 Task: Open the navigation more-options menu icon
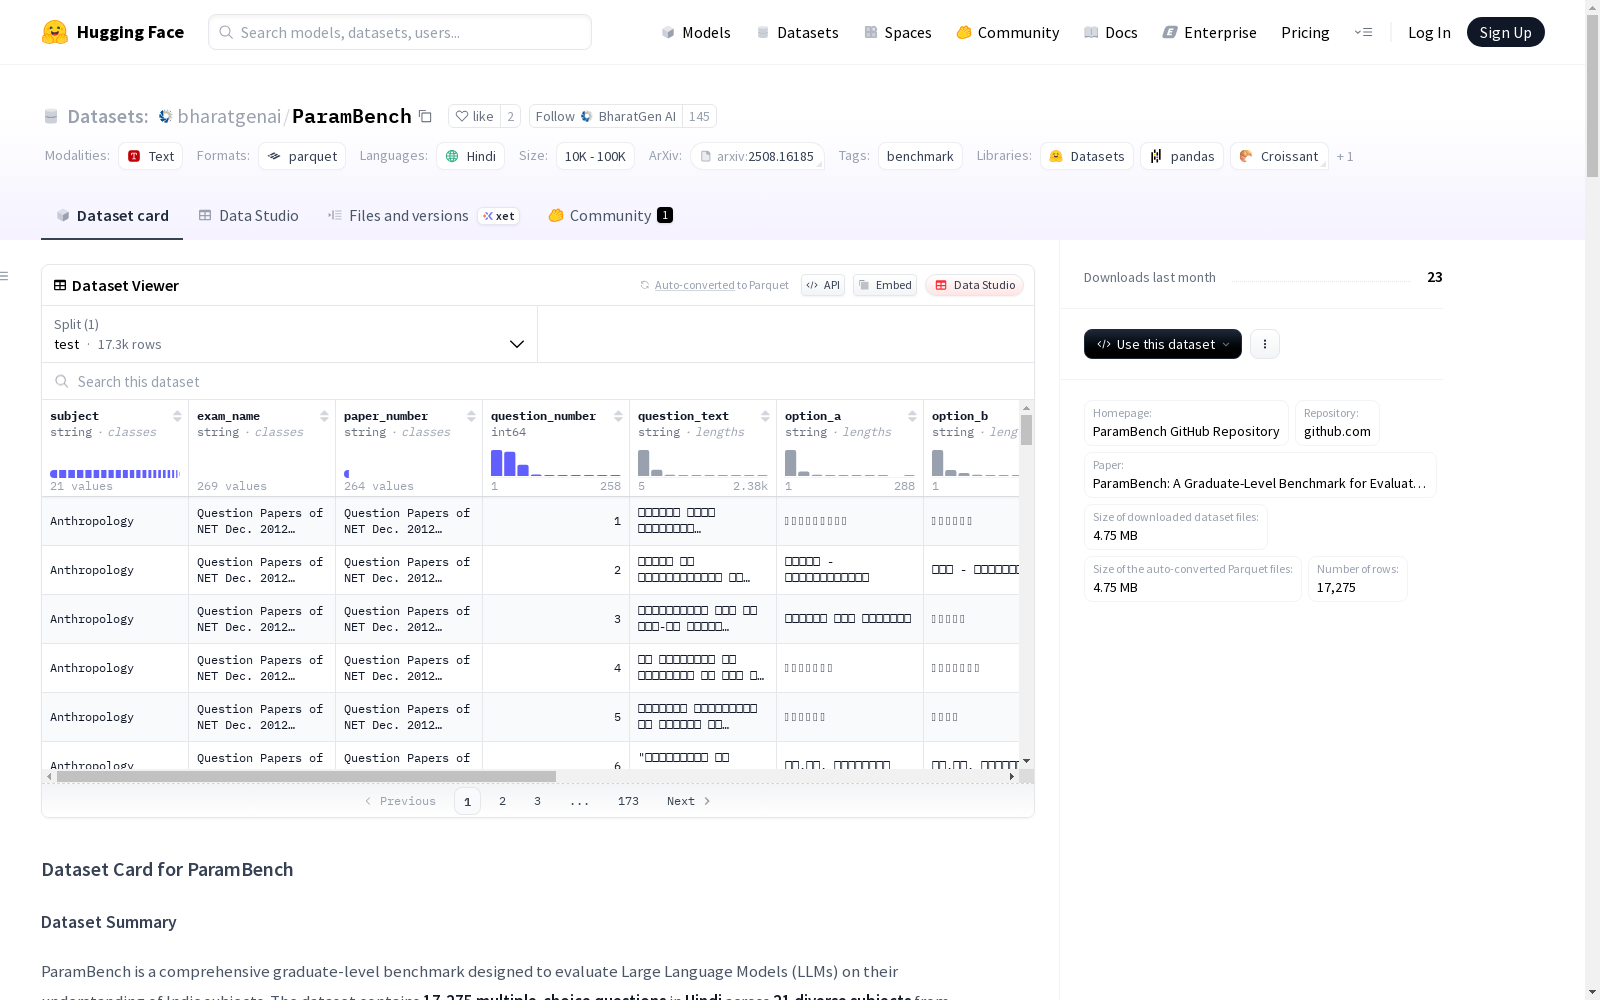pos(1363,32)
